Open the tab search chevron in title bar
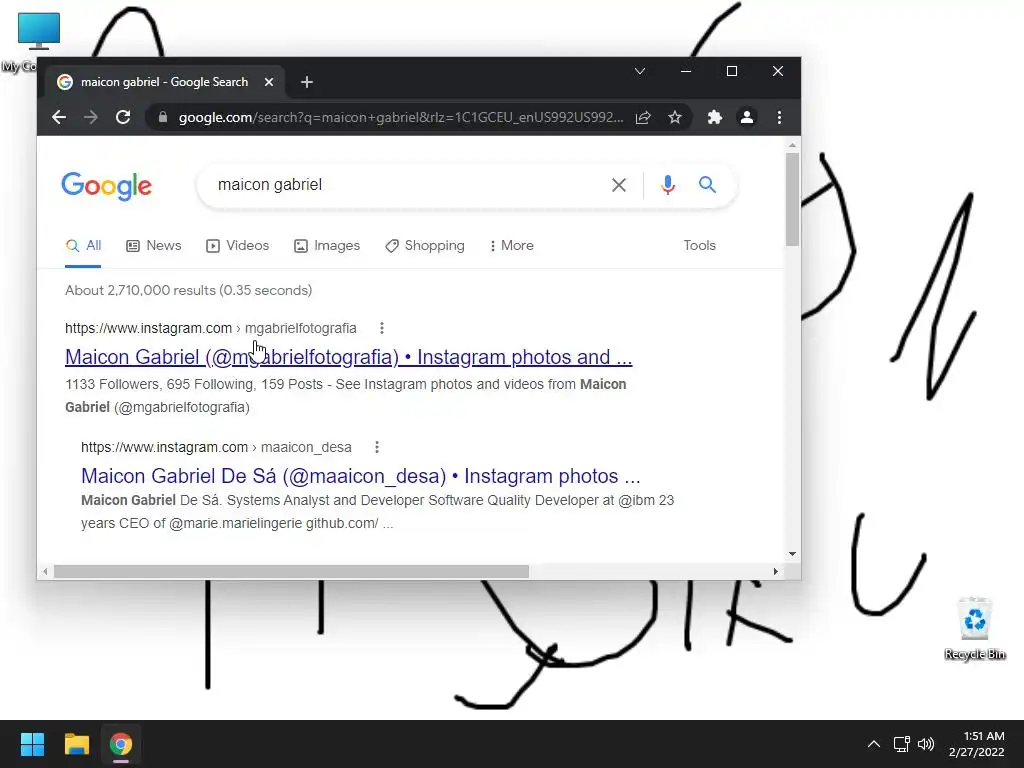The image size is (1024, 768). 640,71
